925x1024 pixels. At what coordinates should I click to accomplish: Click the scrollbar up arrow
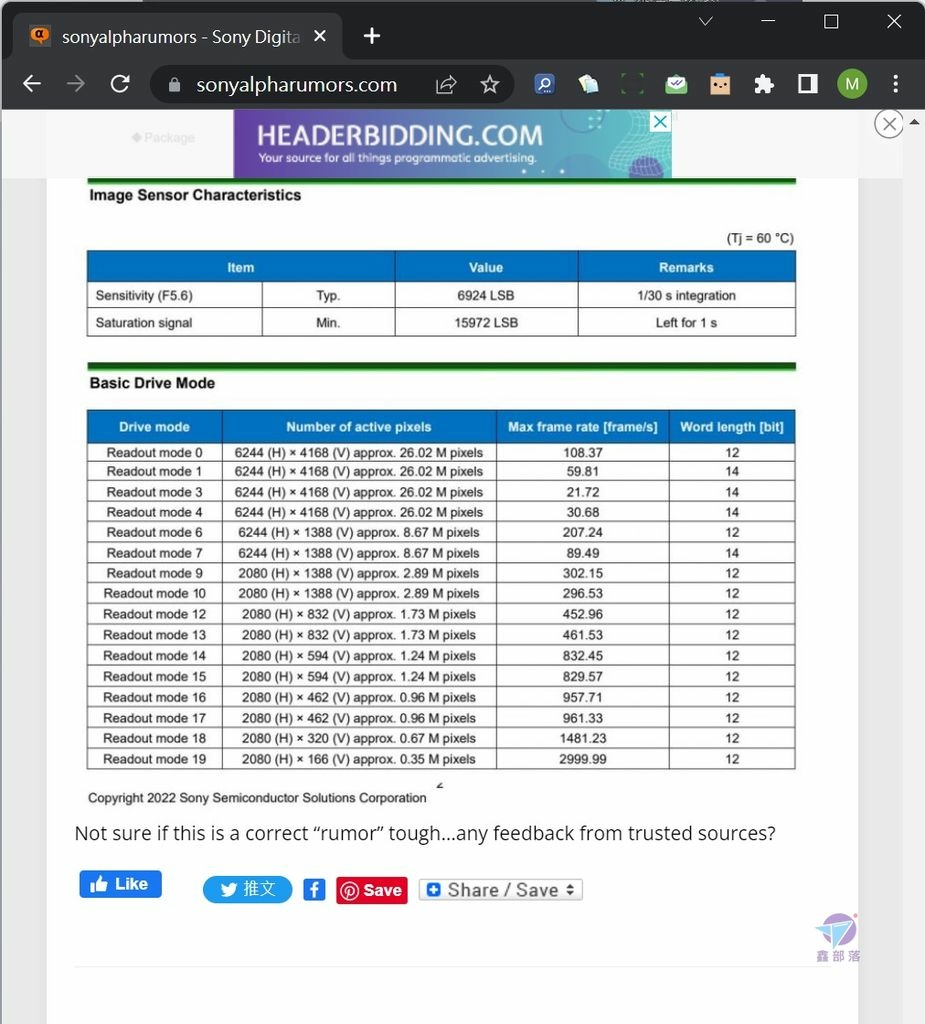pos(914,121)
